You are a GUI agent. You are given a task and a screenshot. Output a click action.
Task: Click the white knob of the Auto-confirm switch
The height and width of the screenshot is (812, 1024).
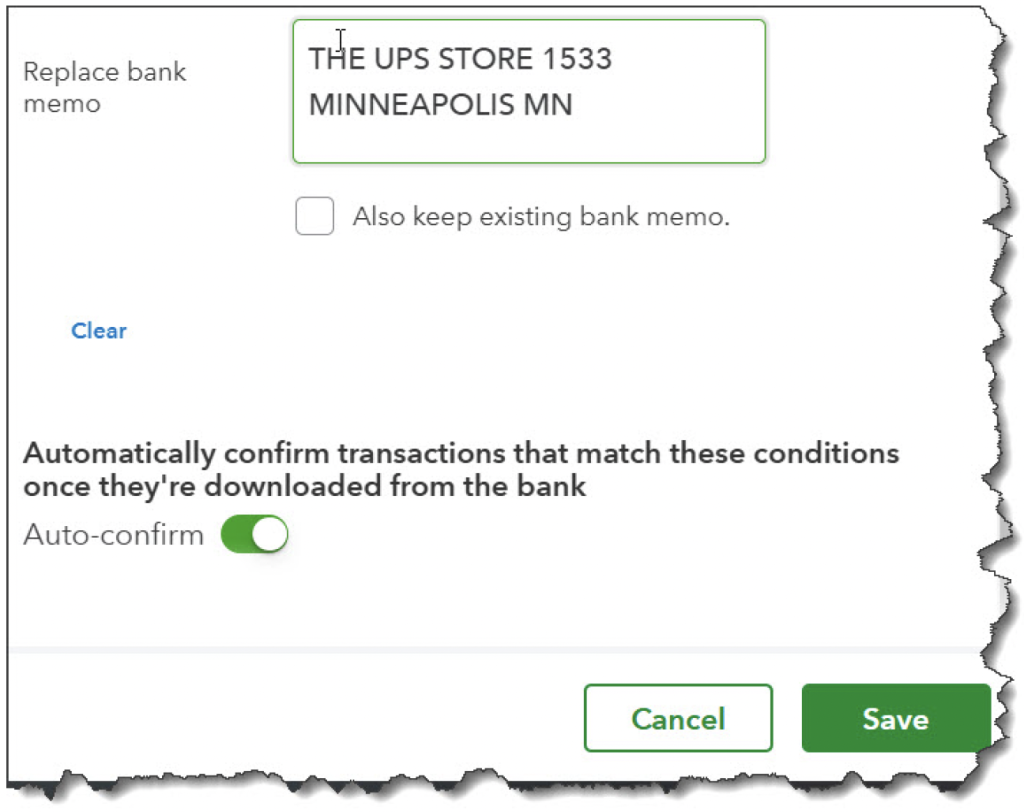269,534
